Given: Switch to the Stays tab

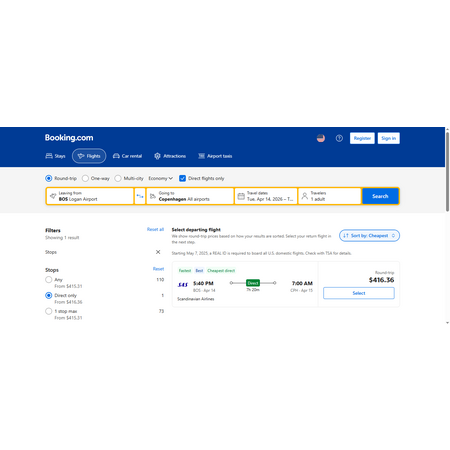Looking at the screenshot, I should (55, 156).
